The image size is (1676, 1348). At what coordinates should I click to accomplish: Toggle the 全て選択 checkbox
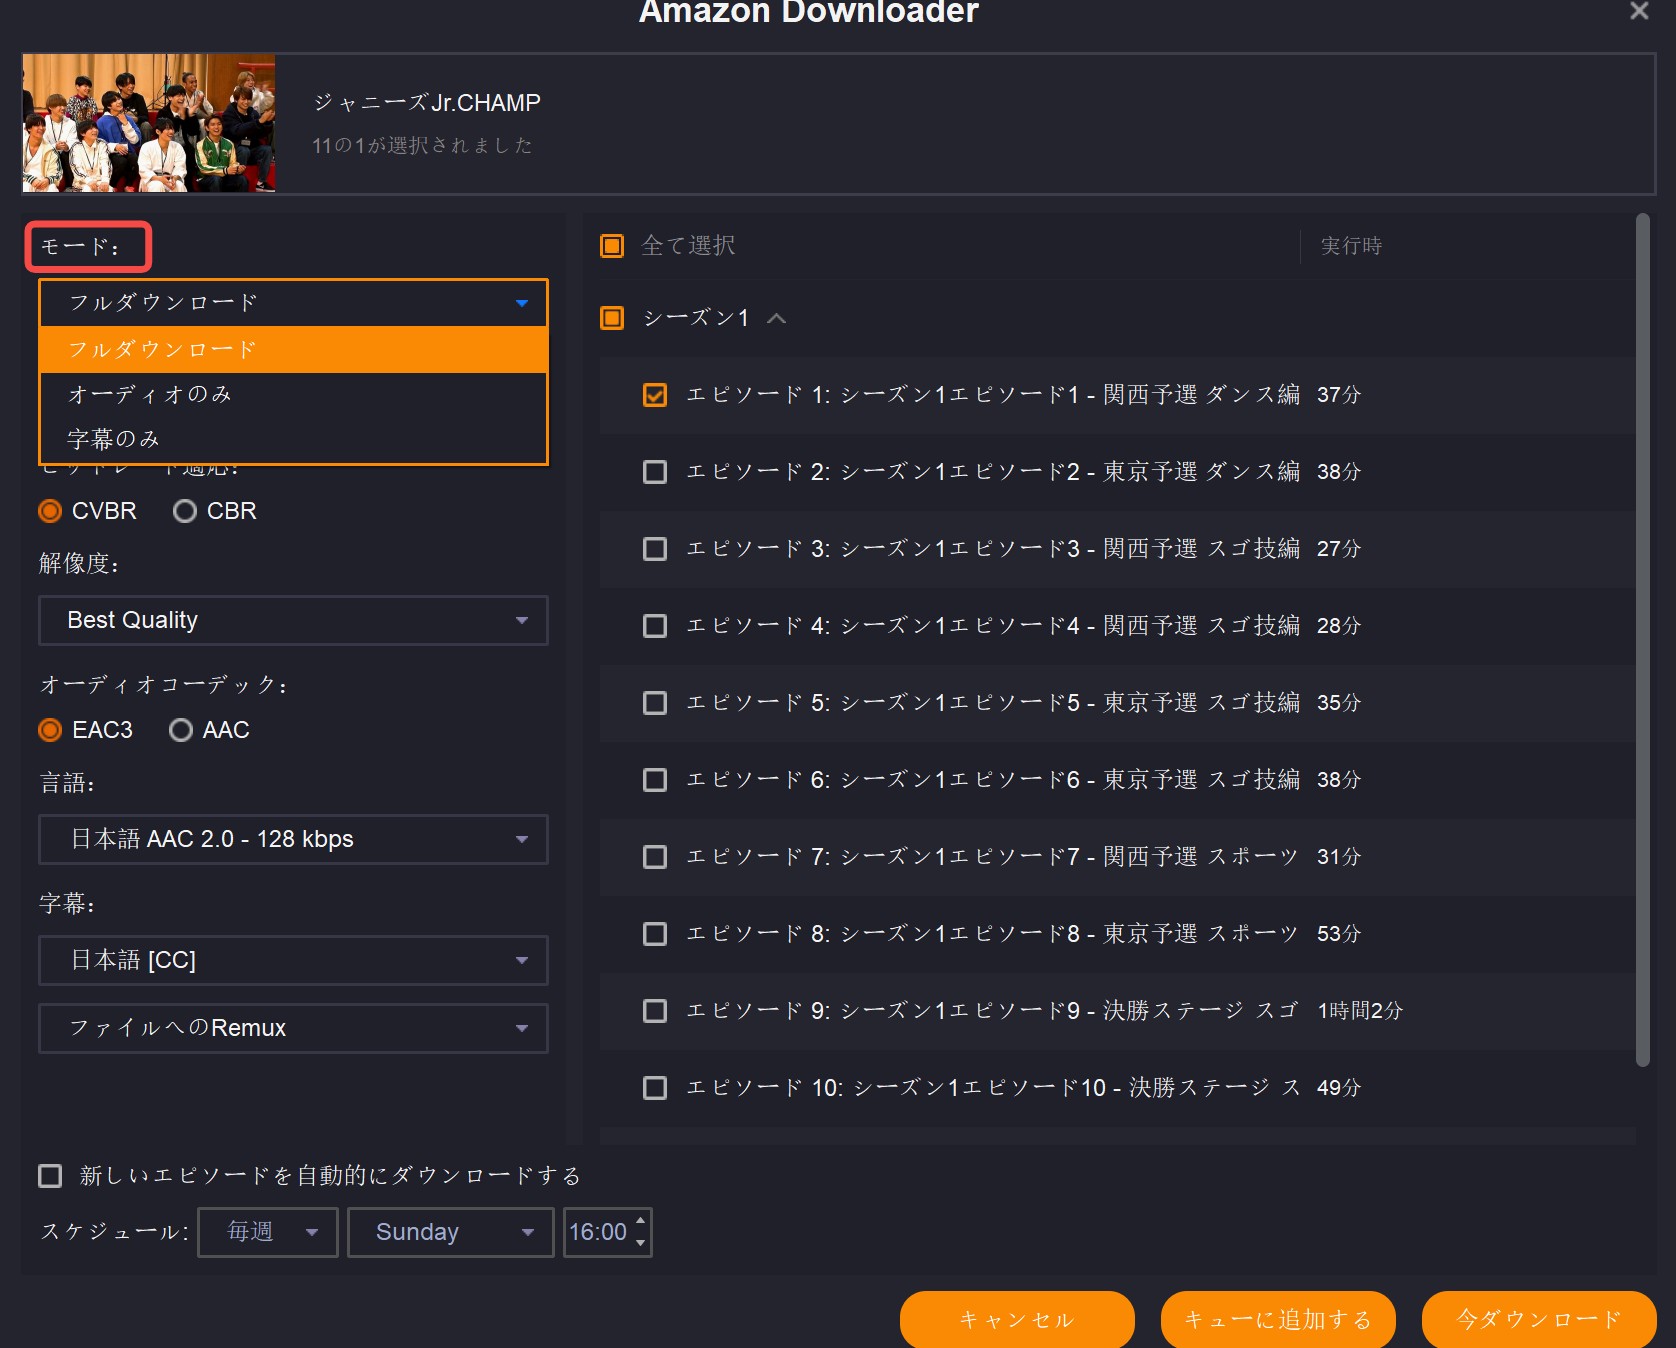612,246
